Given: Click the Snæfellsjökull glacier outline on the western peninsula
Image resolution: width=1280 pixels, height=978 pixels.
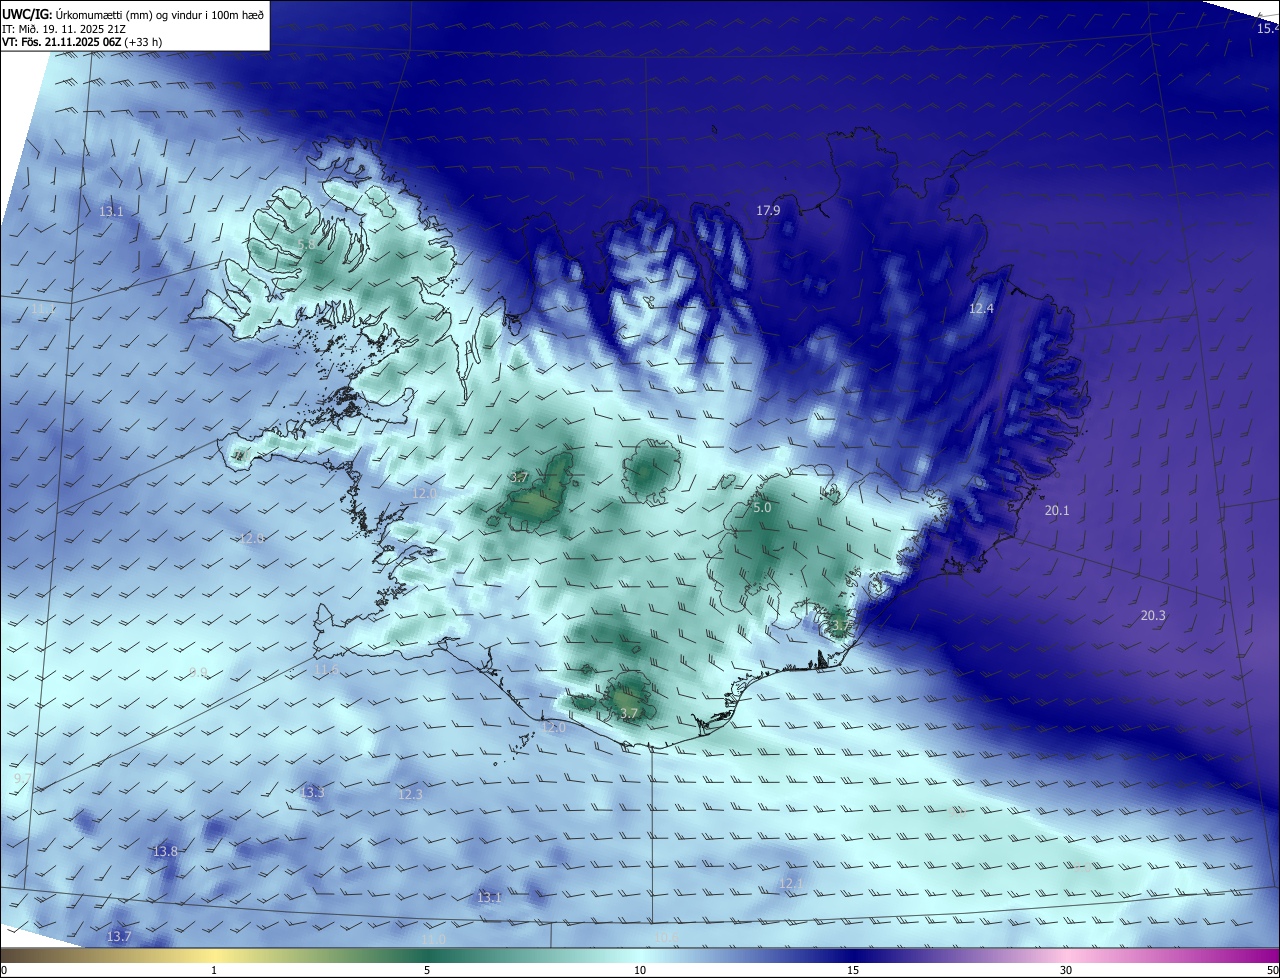Looking at the screenshot, I should (239, 455).
